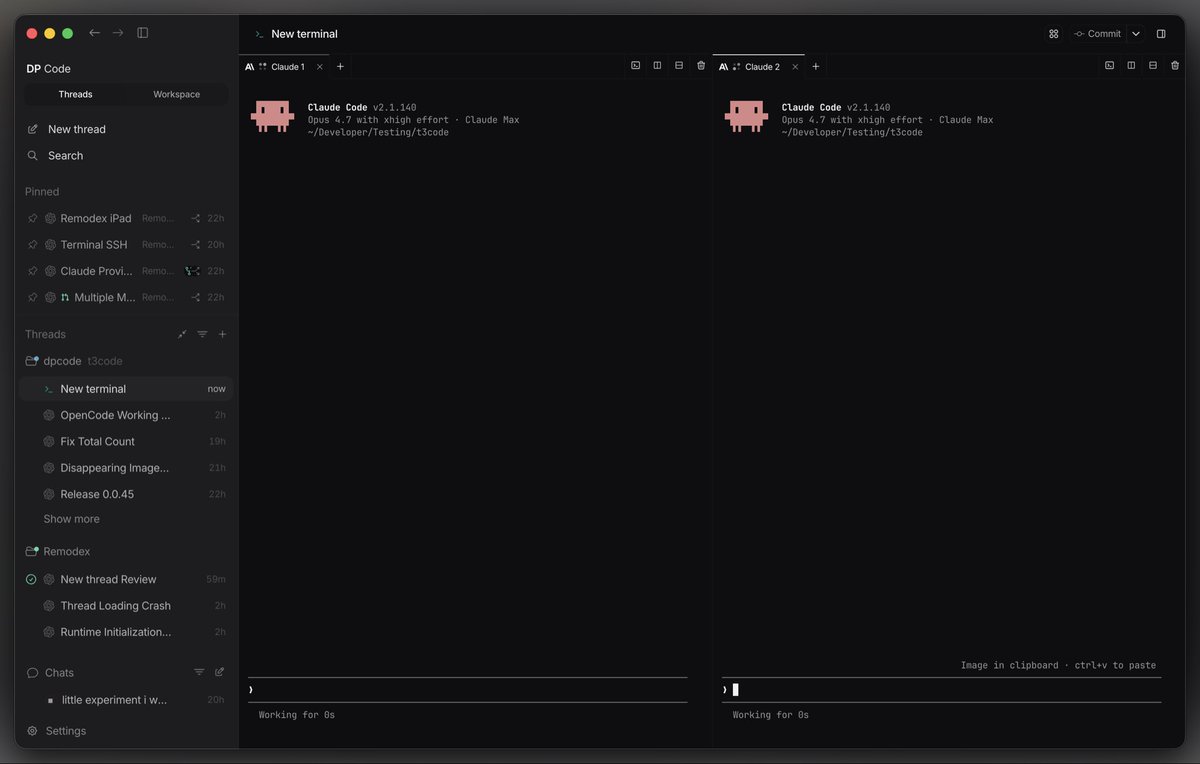Open the Chats filter menu
The height and width of the screenshot is (764, 1200).
(199, 673)
